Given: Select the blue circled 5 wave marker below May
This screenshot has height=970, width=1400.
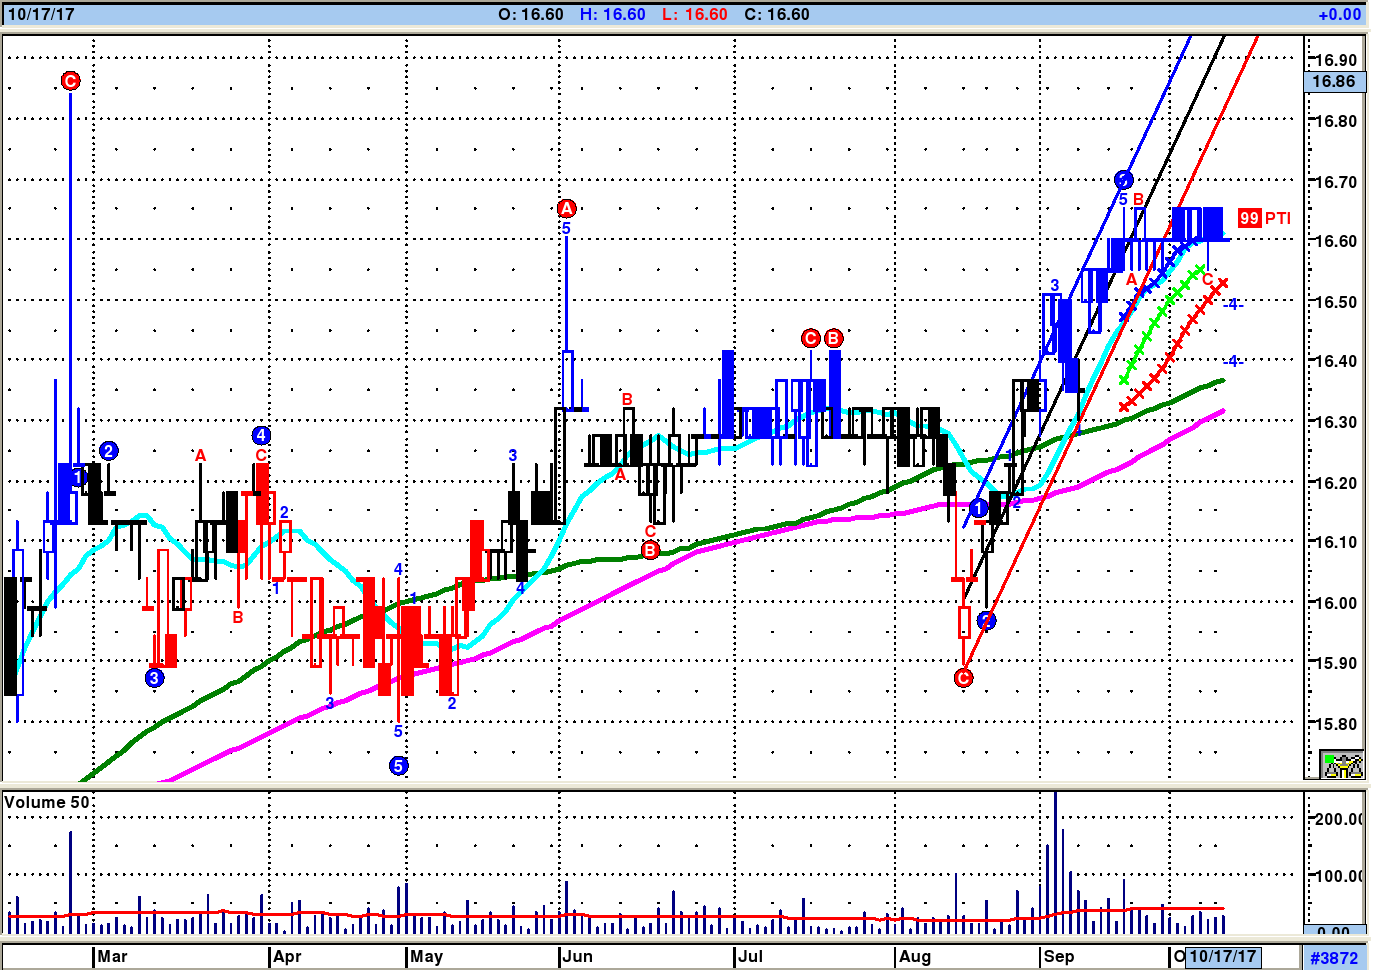Looking at the screenshot, I should (x=398, y=766).
